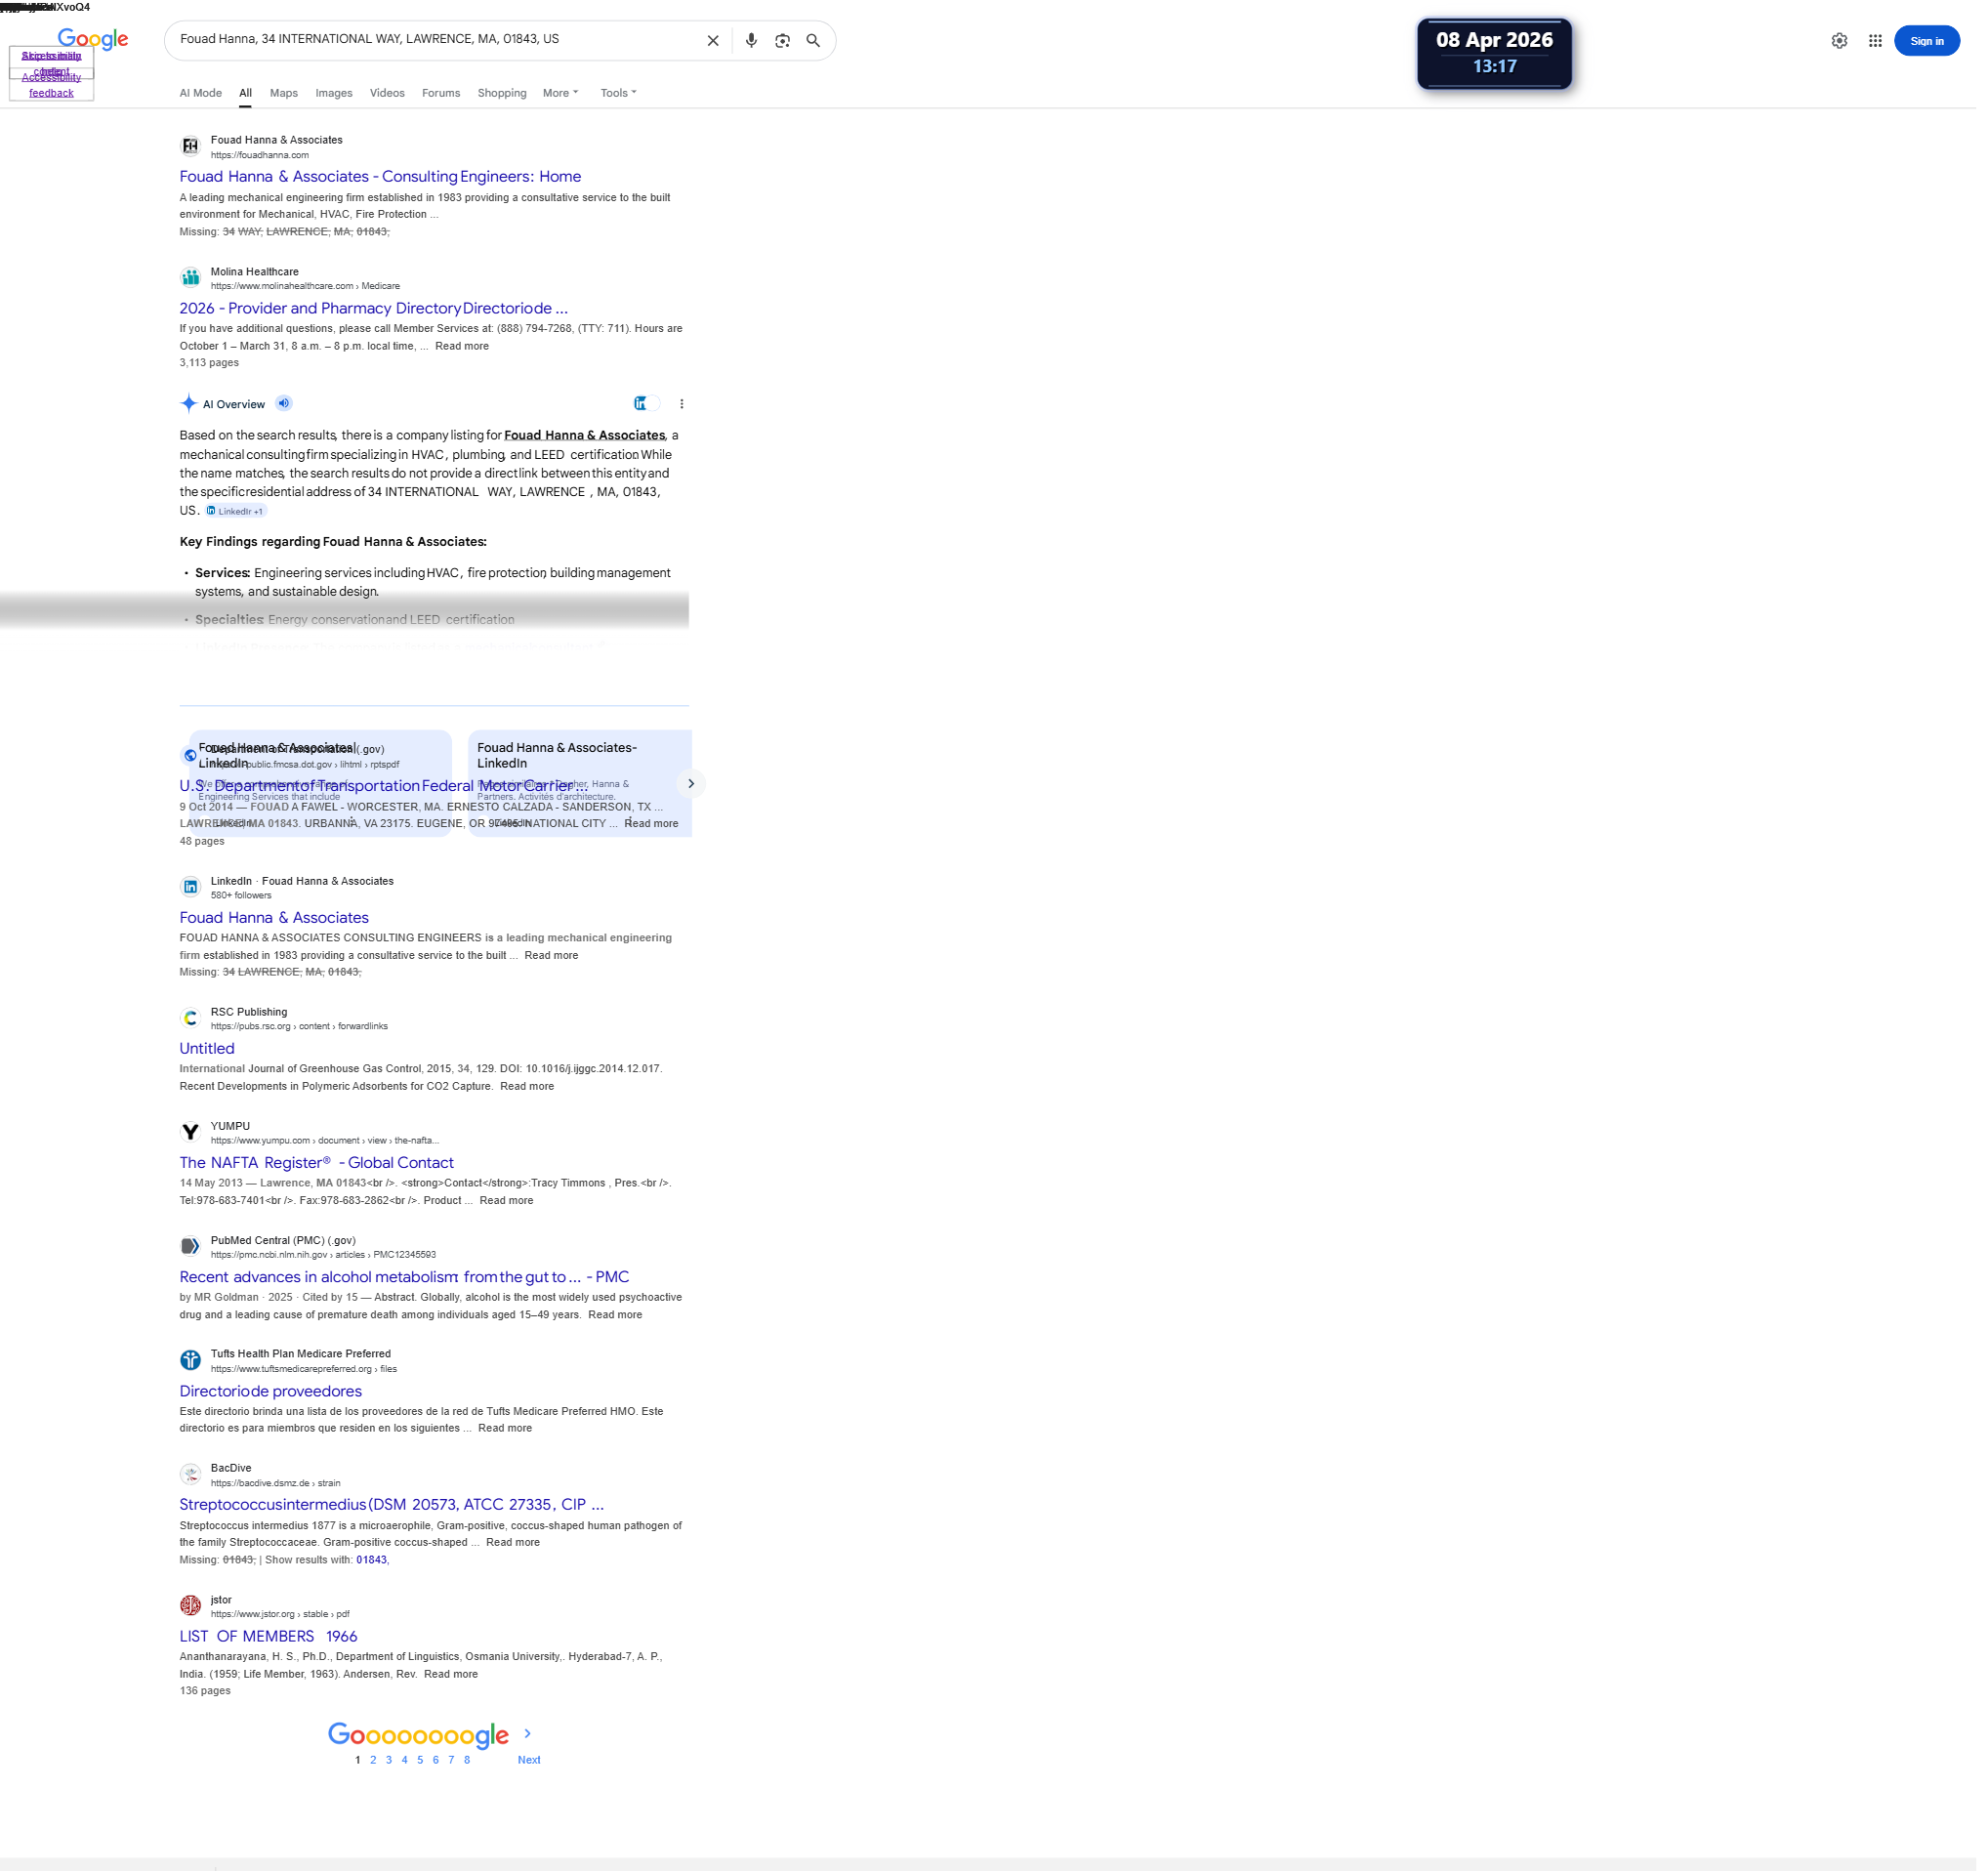Clear the search box text
This screenshot has width=1988, height=1871.
[717, 41]
